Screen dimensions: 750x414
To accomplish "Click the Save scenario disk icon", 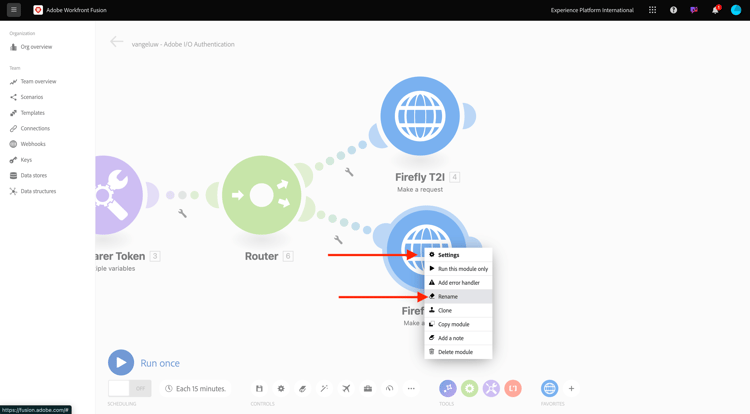I will (x=259, y=389).
